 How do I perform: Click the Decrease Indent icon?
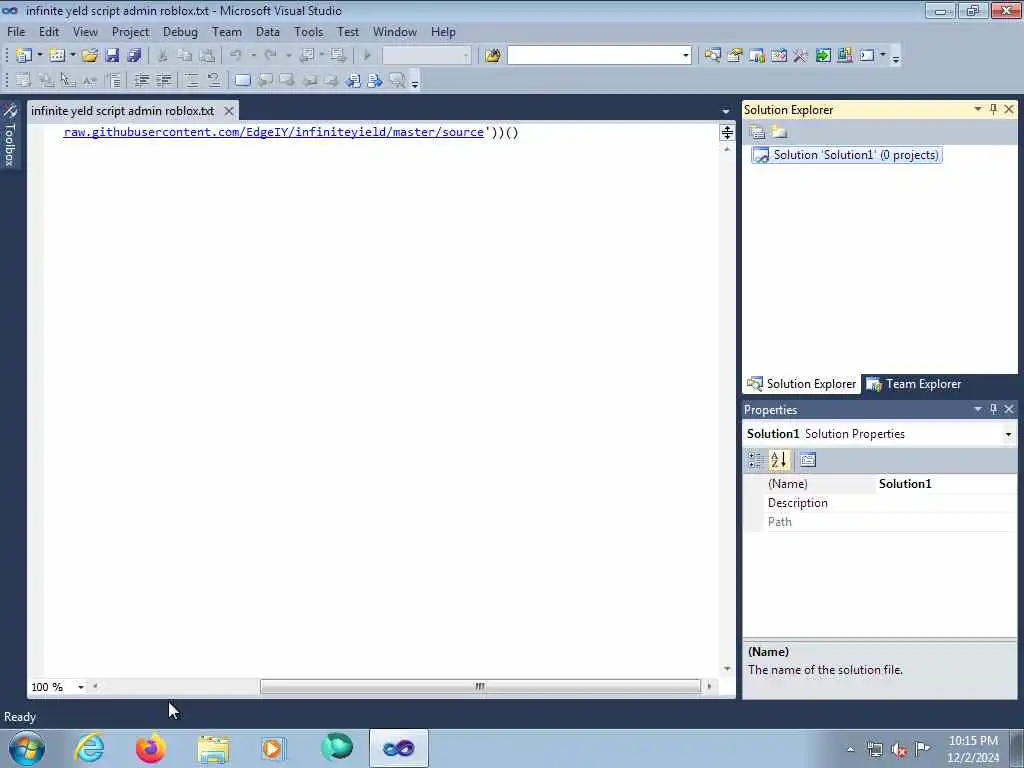141,80
